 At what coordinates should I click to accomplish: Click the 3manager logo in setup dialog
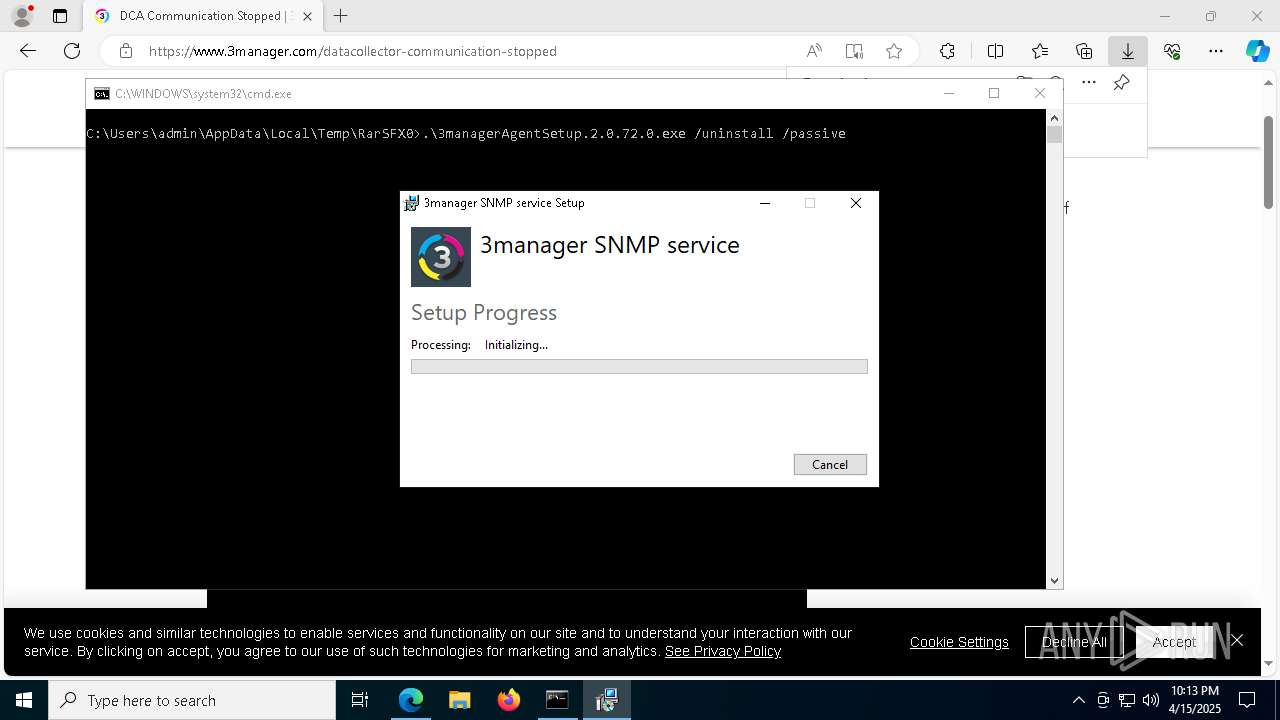click(441, 257)
